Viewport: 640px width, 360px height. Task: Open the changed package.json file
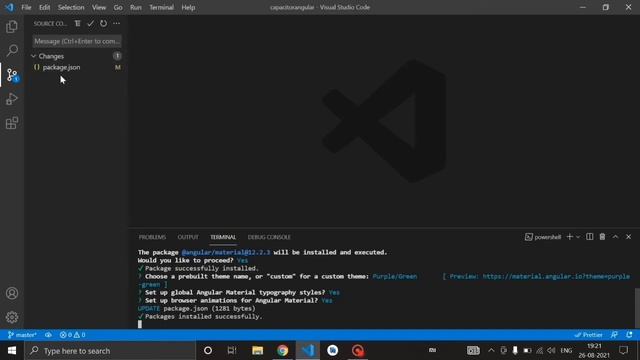tap(61, 67)
